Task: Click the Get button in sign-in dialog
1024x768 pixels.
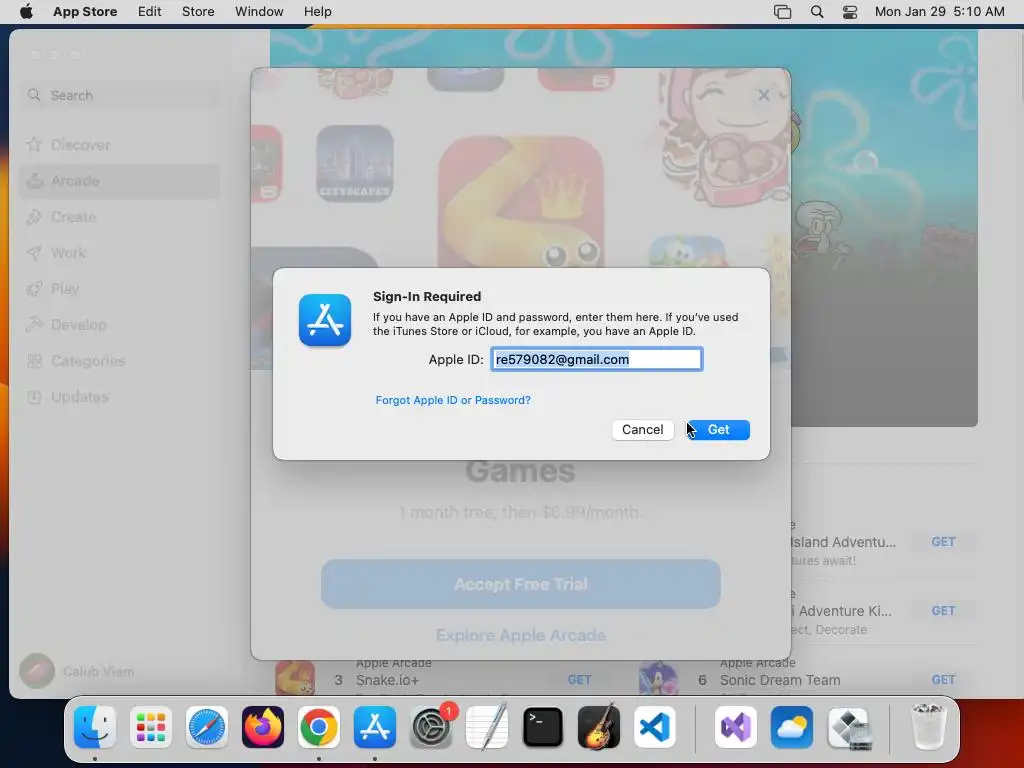Action: pyautogui.click(x=718, y=430)
